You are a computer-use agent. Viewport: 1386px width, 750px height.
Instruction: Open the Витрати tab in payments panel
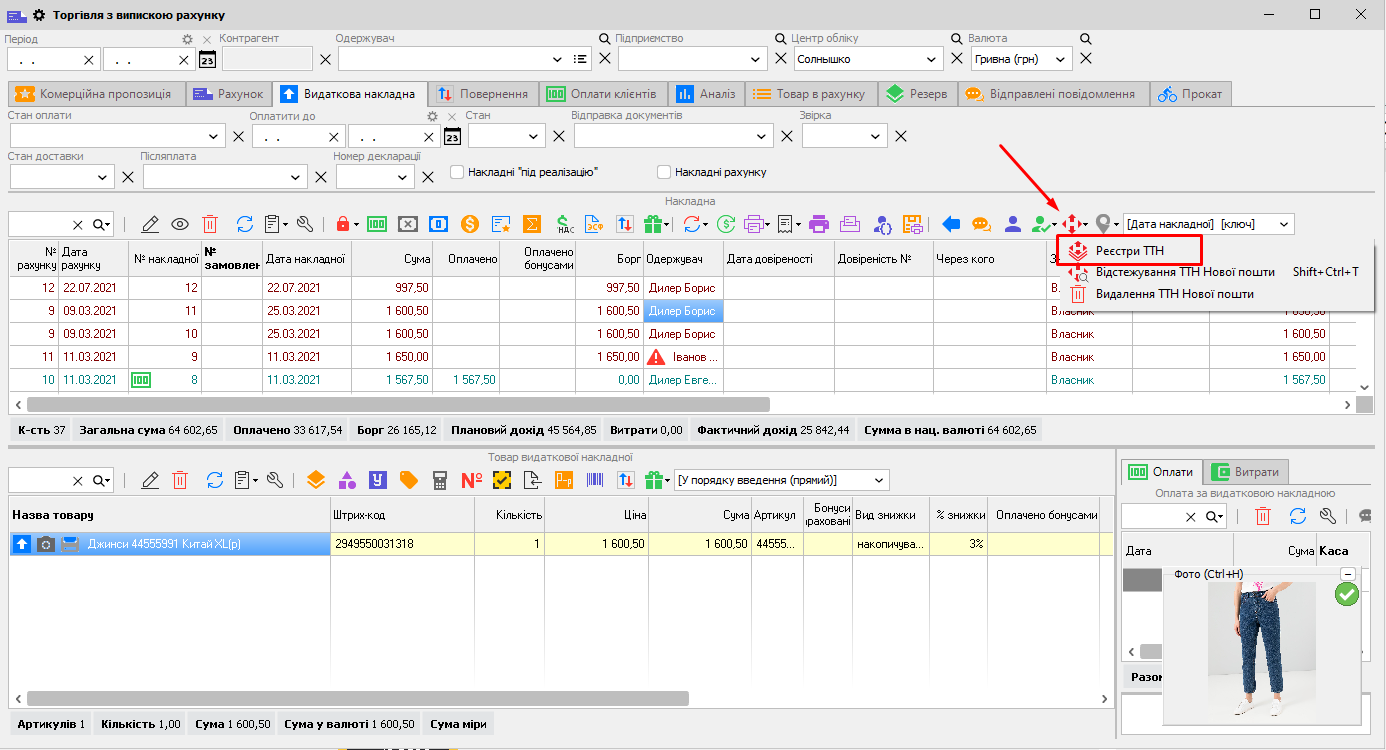click(x=1246, y=472)
